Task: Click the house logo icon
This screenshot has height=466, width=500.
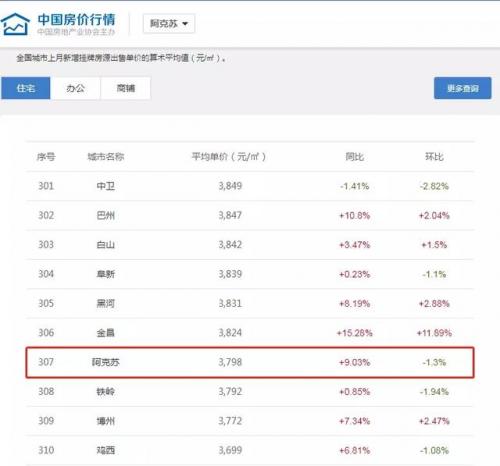Action: point(15,24)
